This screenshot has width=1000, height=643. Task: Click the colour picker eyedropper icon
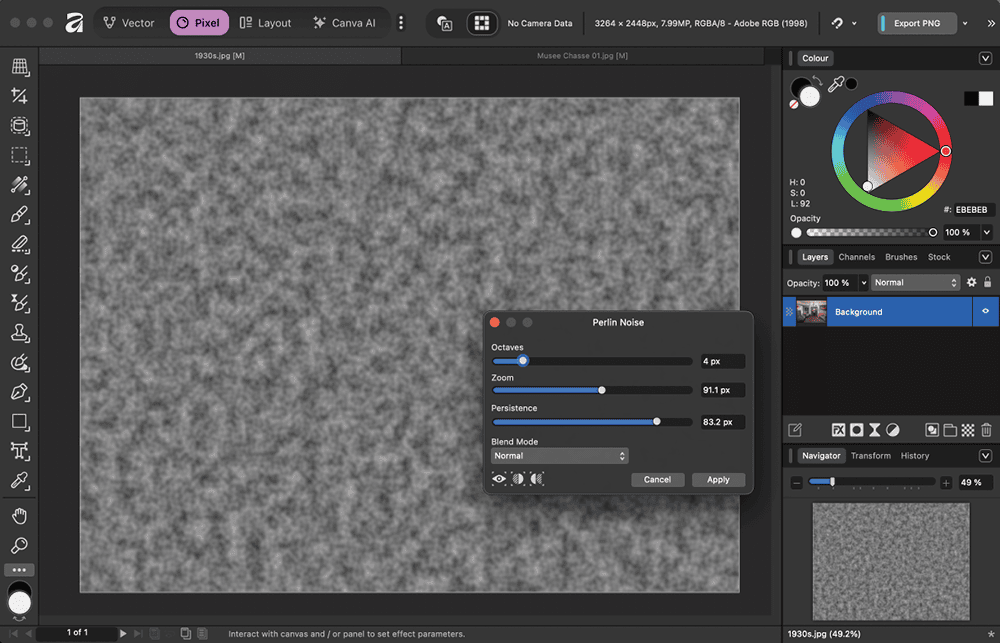click(x=836, y=86)
